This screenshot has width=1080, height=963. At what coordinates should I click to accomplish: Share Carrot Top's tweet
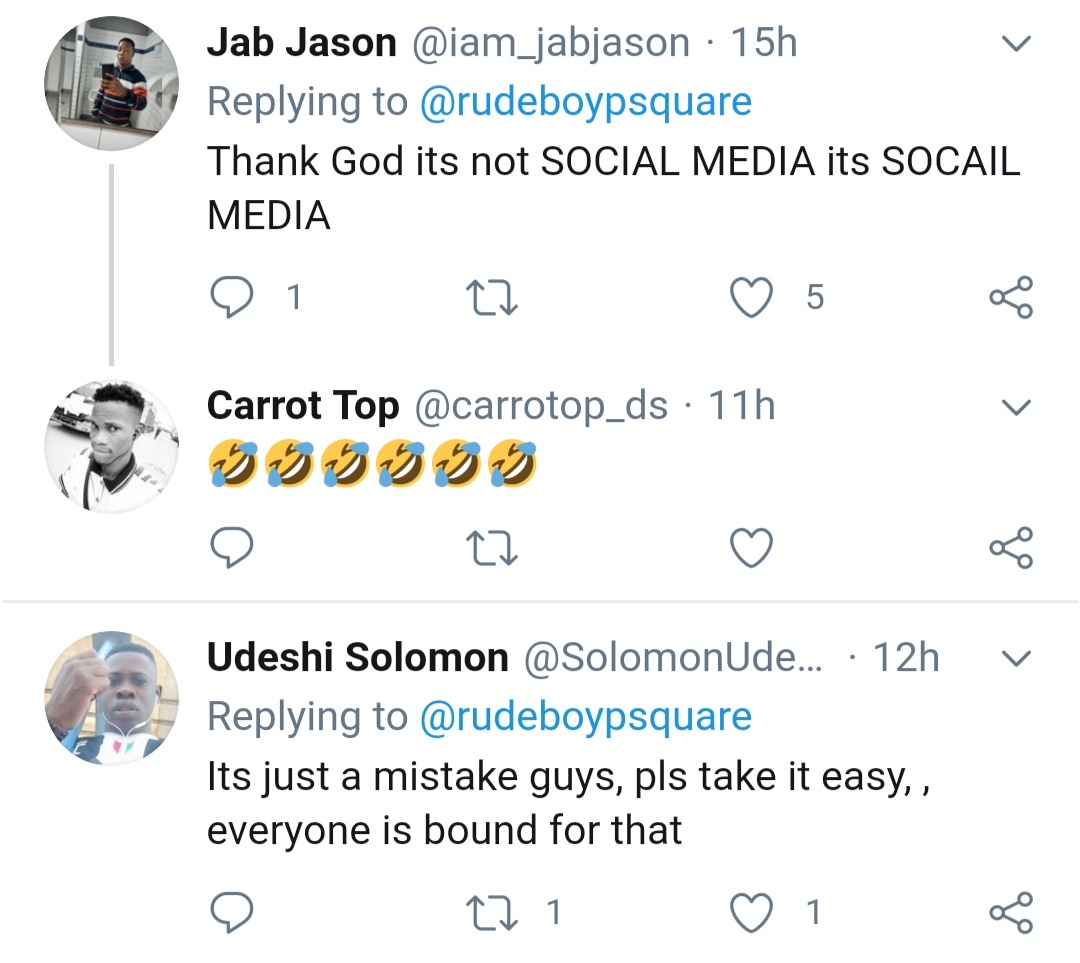[1010, 548]
